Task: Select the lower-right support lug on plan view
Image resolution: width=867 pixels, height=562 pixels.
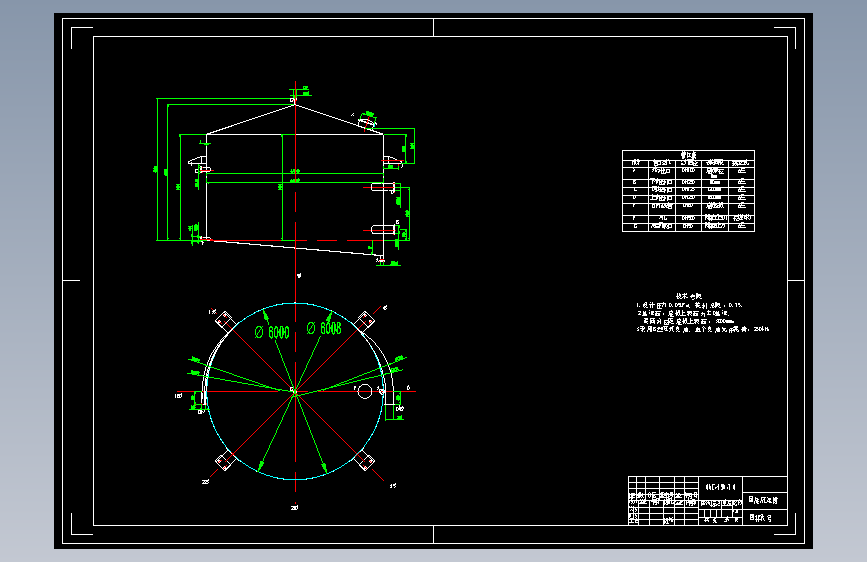Action: coord(364,460)
